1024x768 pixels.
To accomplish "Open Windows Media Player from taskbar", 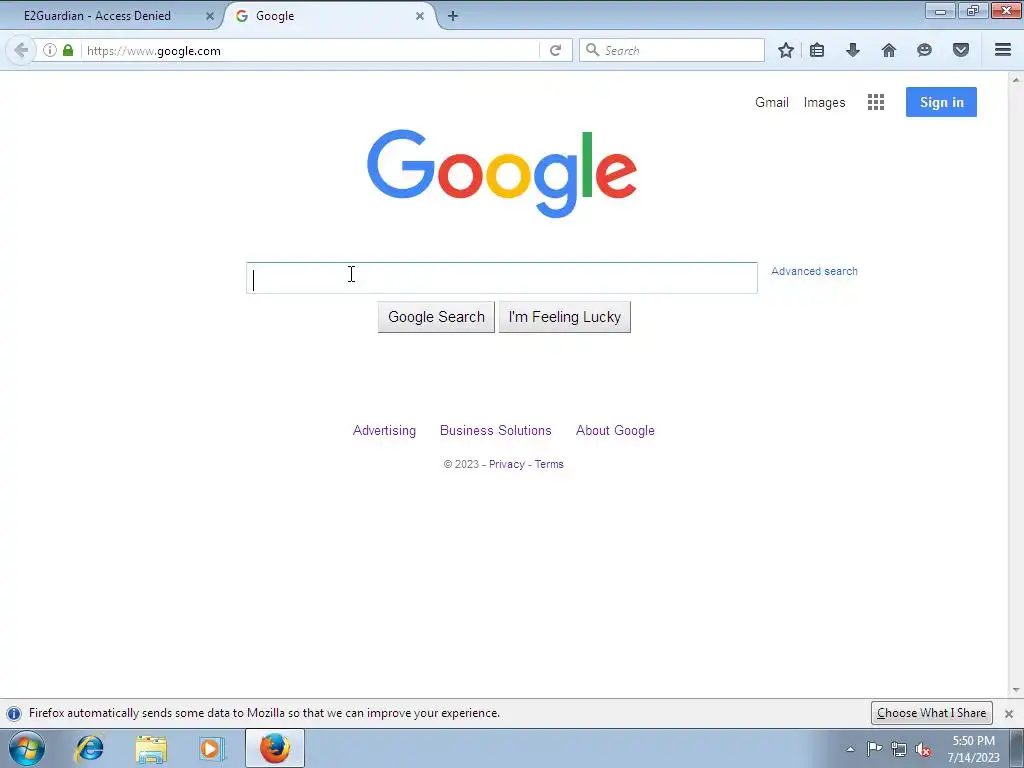I will (x=212, y=748).
